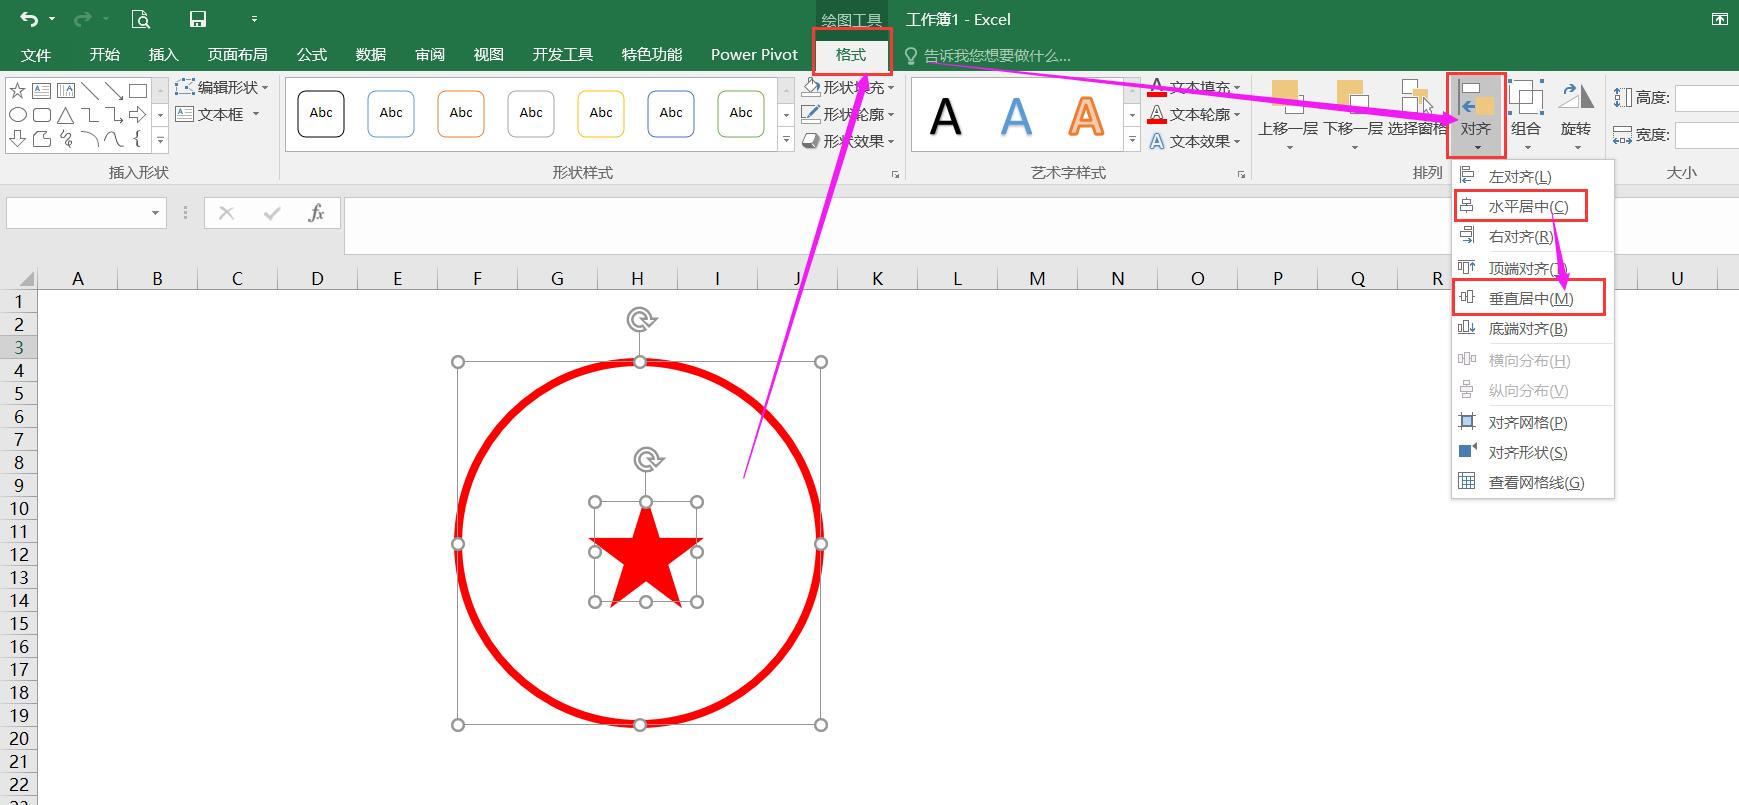Open 文本效果 text effects dropdown
The image size is (1739, 805).
pyautogui.click(x=1194, y=141)
